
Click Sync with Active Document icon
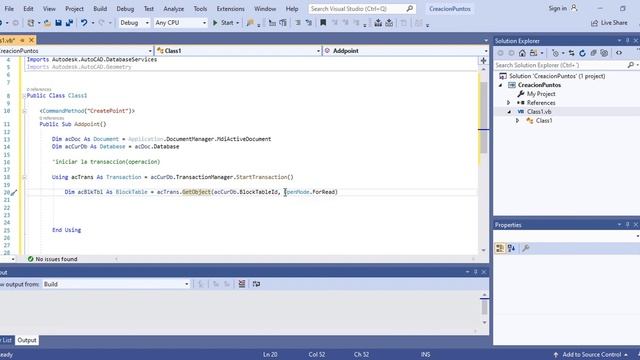[x=571, y=53]
